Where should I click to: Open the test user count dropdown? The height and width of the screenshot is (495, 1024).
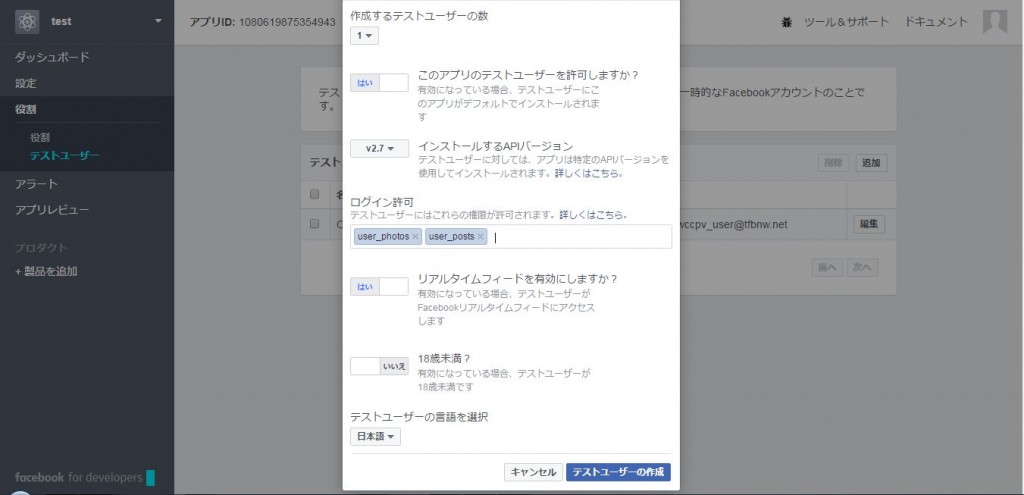pos(364,36)
